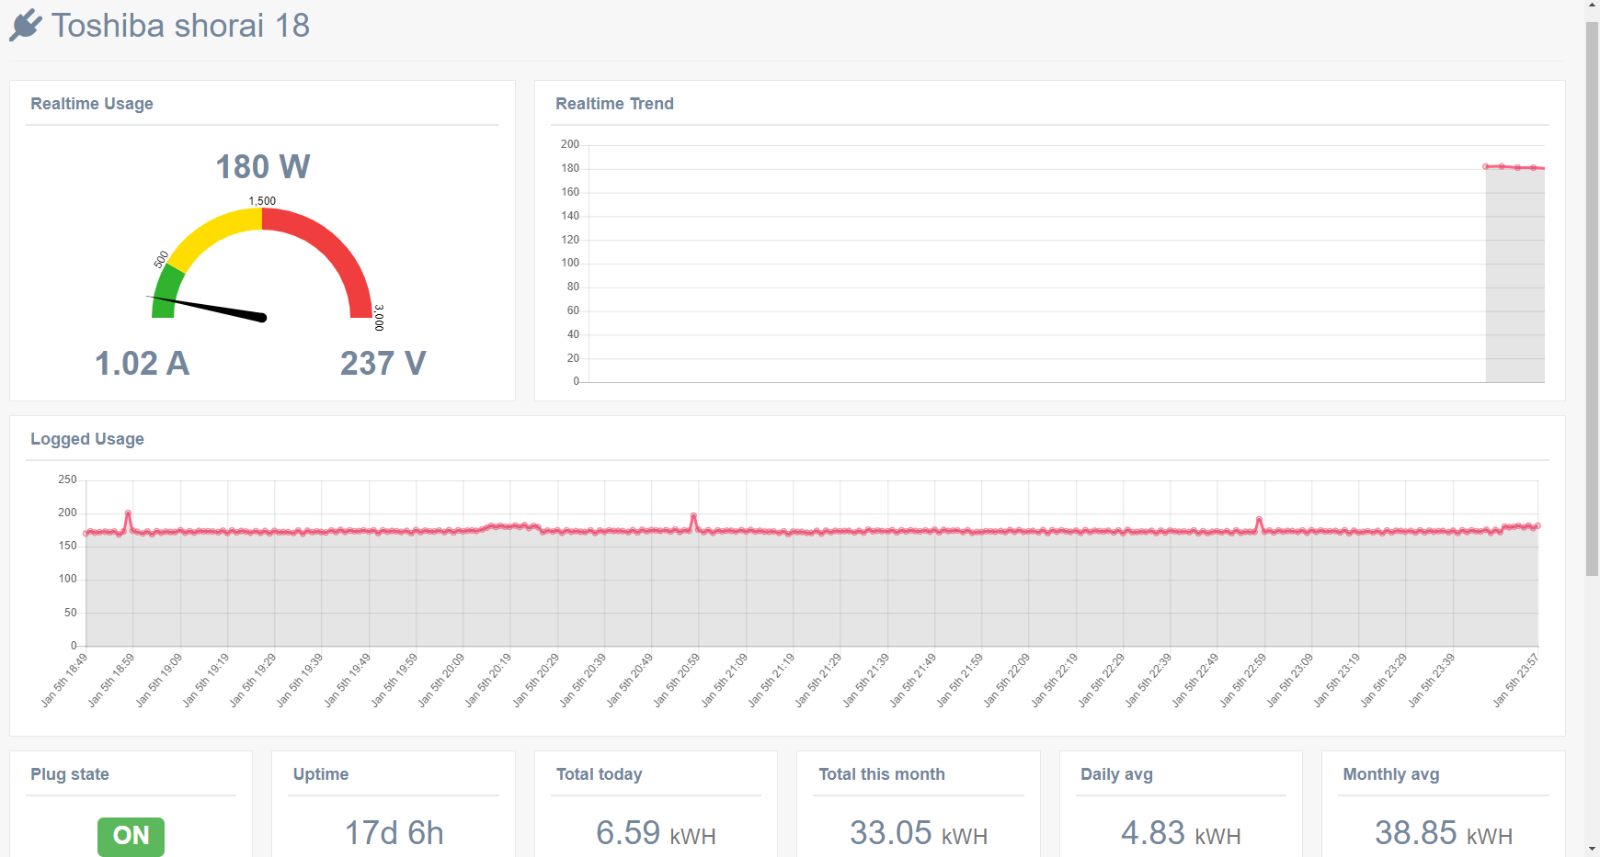This screenshot has height=857, width=1600.
Task: Click the latest data point in Realtime Trend
Action: pos(1534,168)
